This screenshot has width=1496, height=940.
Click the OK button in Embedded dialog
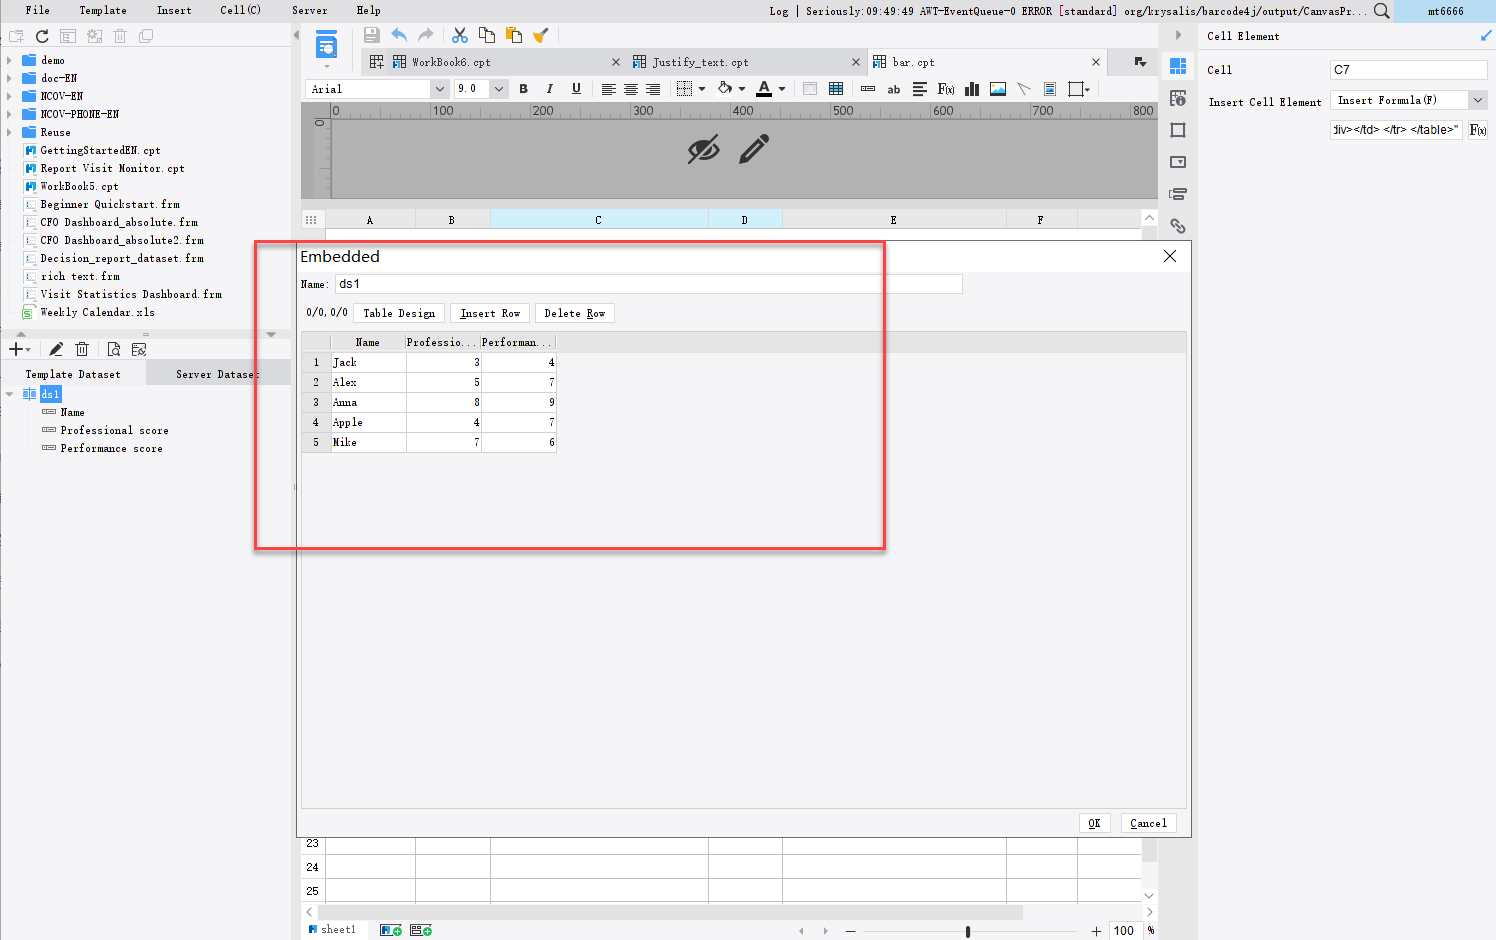(1094, 822)
